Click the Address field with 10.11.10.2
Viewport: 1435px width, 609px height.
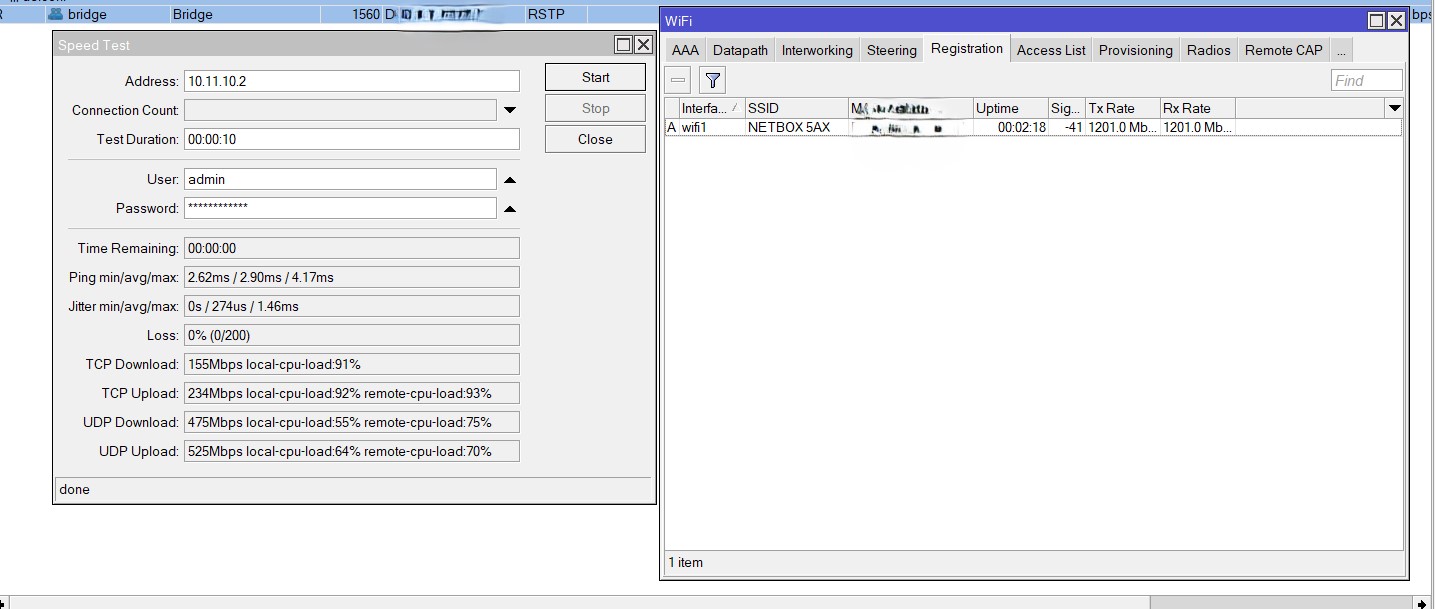pos(352,81)
